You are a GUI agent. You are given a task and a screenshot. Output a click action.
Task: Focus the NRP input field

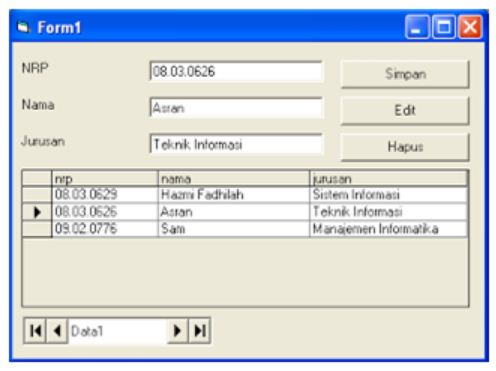(236, 71)
